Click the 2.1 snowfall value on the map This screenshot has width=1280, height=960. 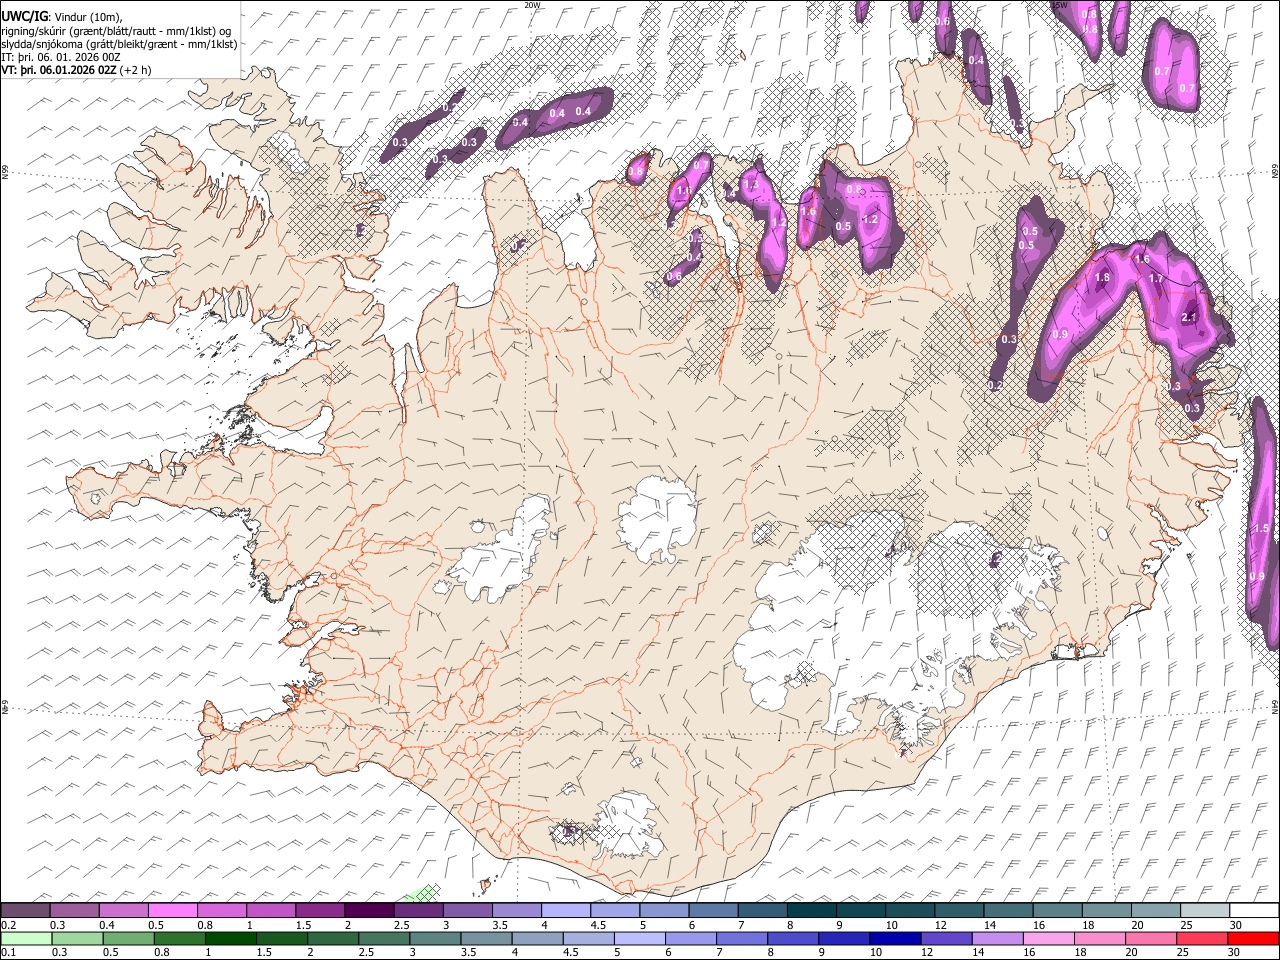[1189, 317]
